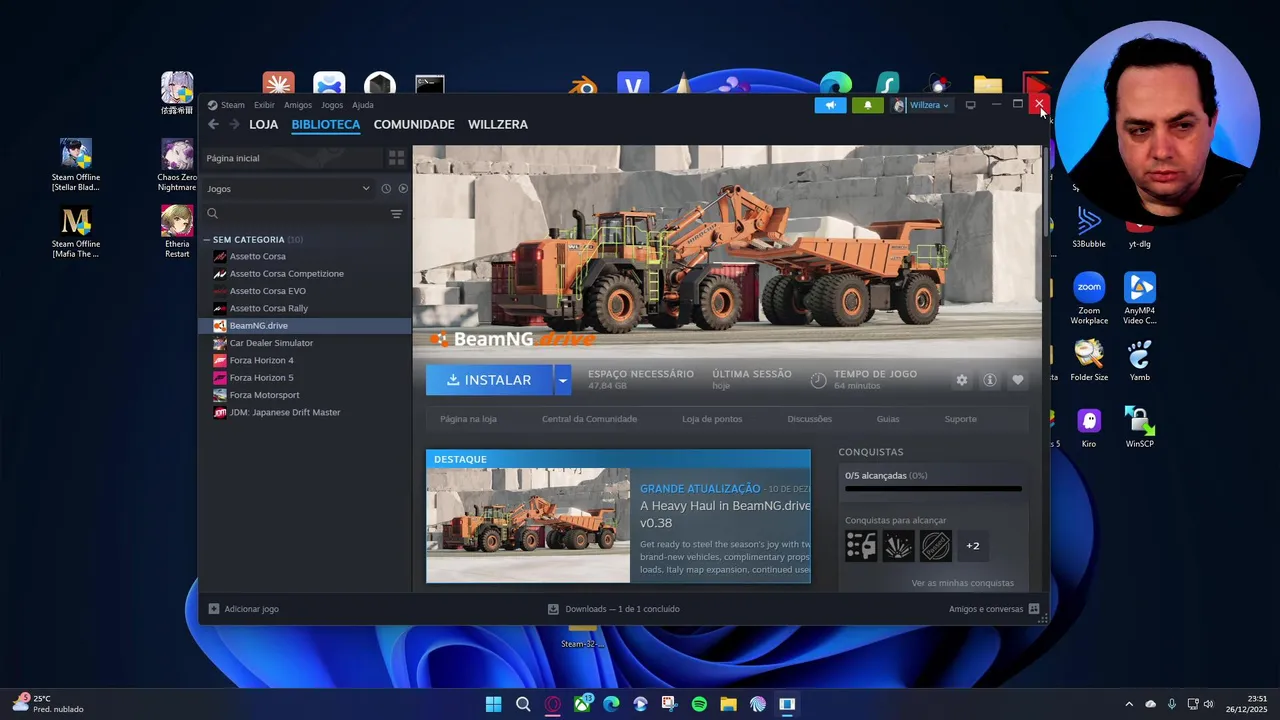Go forward with the navigation arrow
Screen dimensions: 1280x720
pyautogui.click(x=234, y=124)
